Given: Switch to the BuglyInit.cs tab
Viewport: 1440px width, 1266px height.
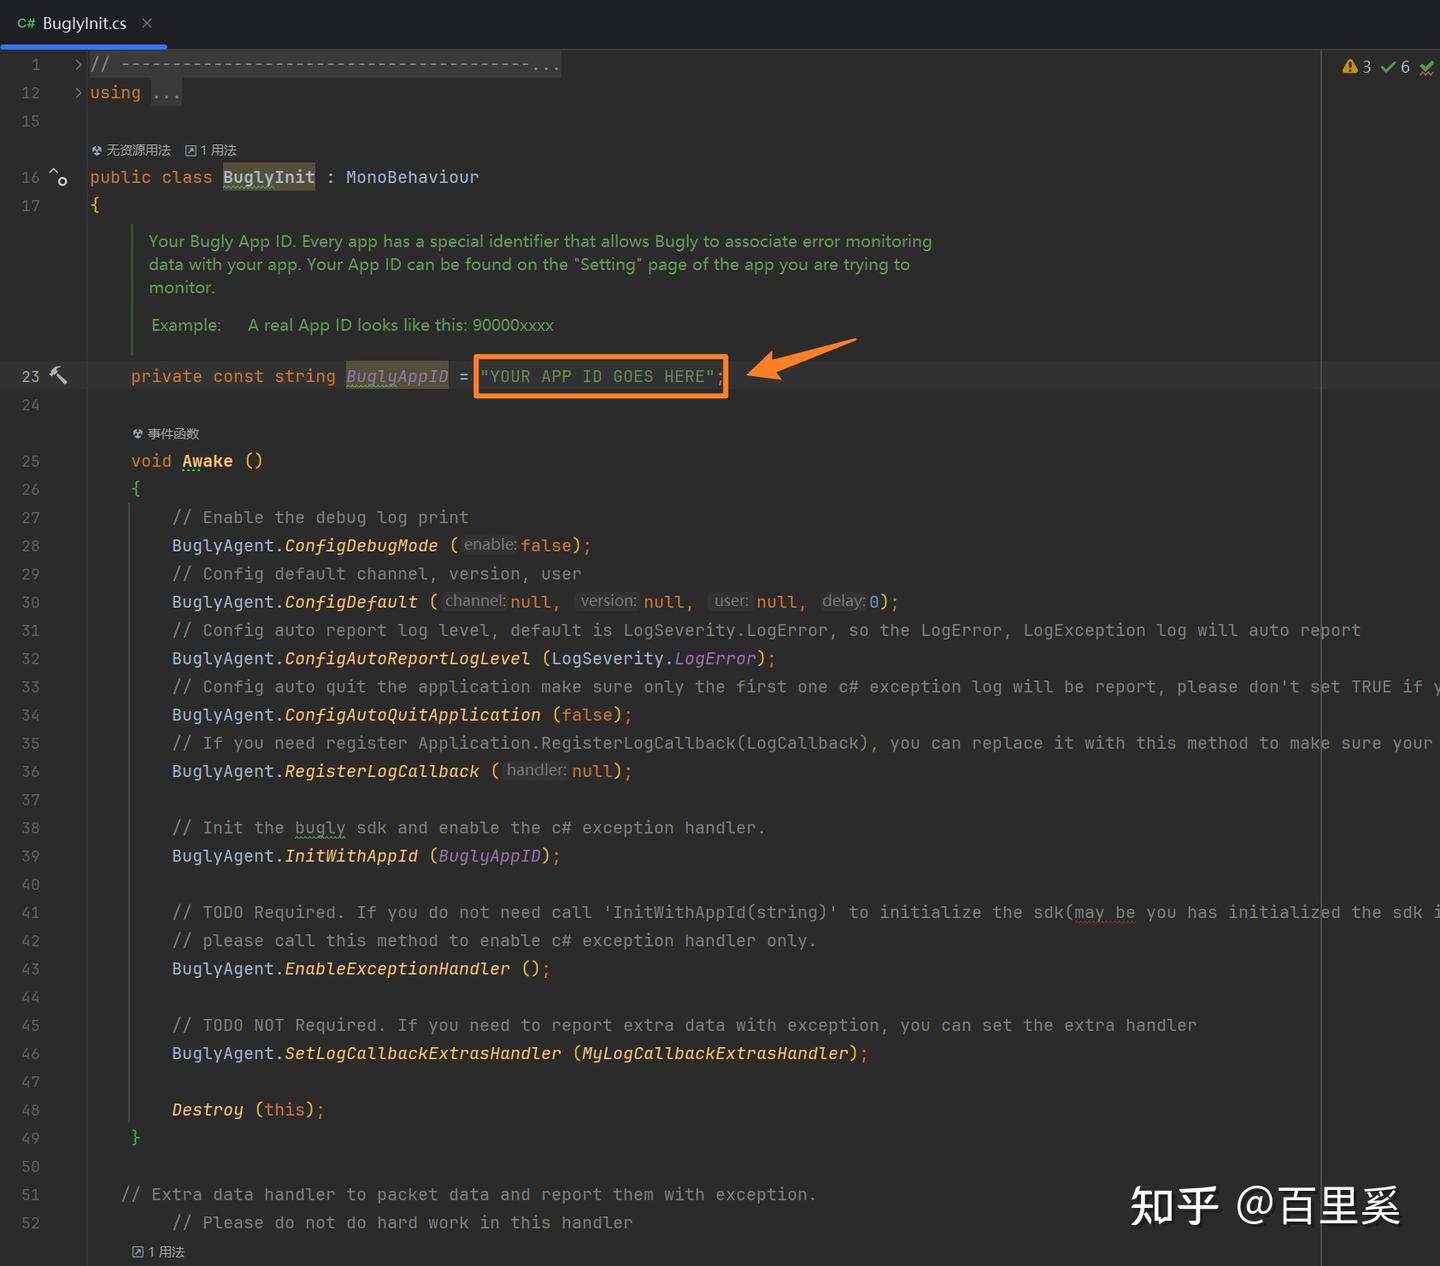Looking at the screenshot, I should [84, 23].
